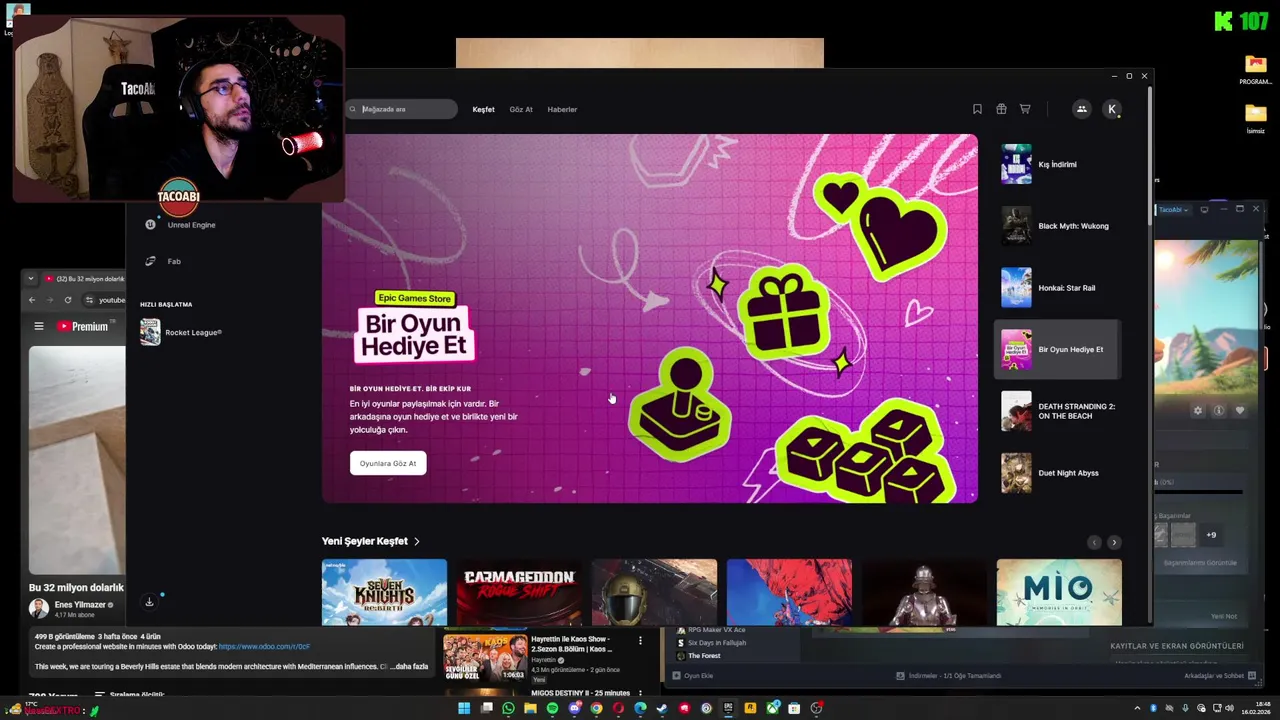
Task: Click the +9 achievements badge in Steam
Action: tap(1211, 535)
